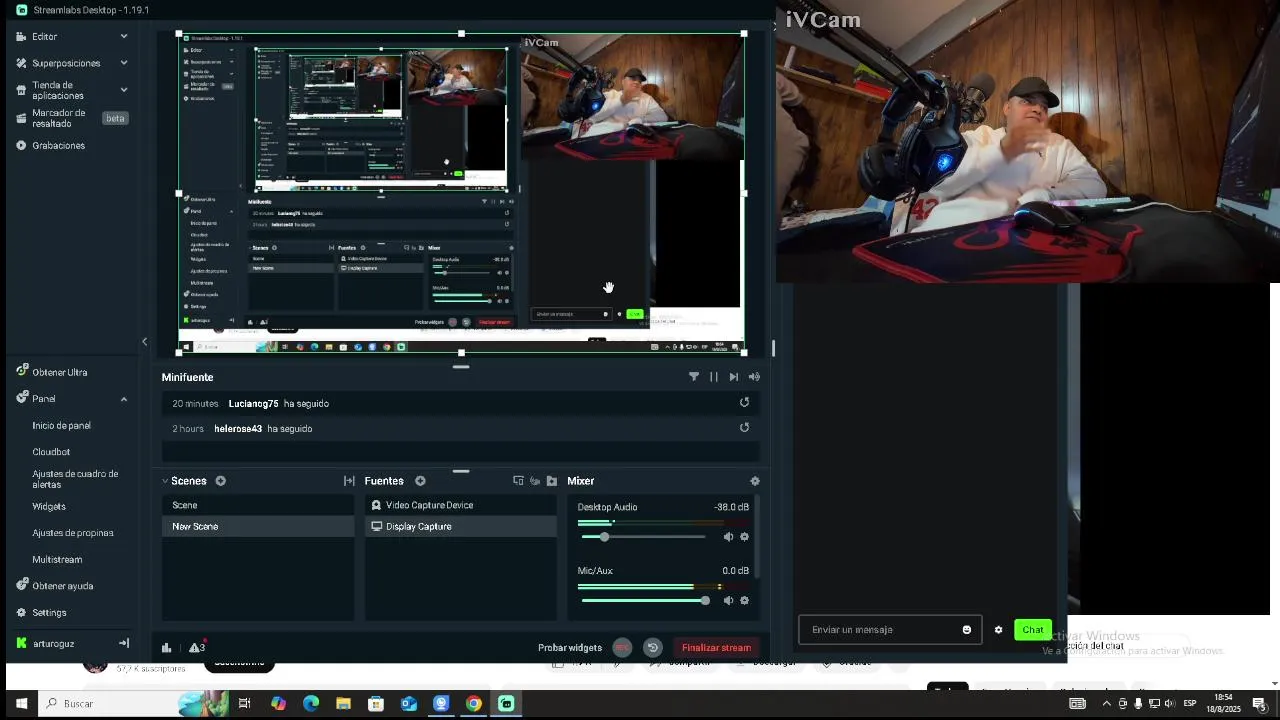Screen dimensions: 1280x720
Task: Collapse the Panel section chevron
Action: click(x=124, y=399)
